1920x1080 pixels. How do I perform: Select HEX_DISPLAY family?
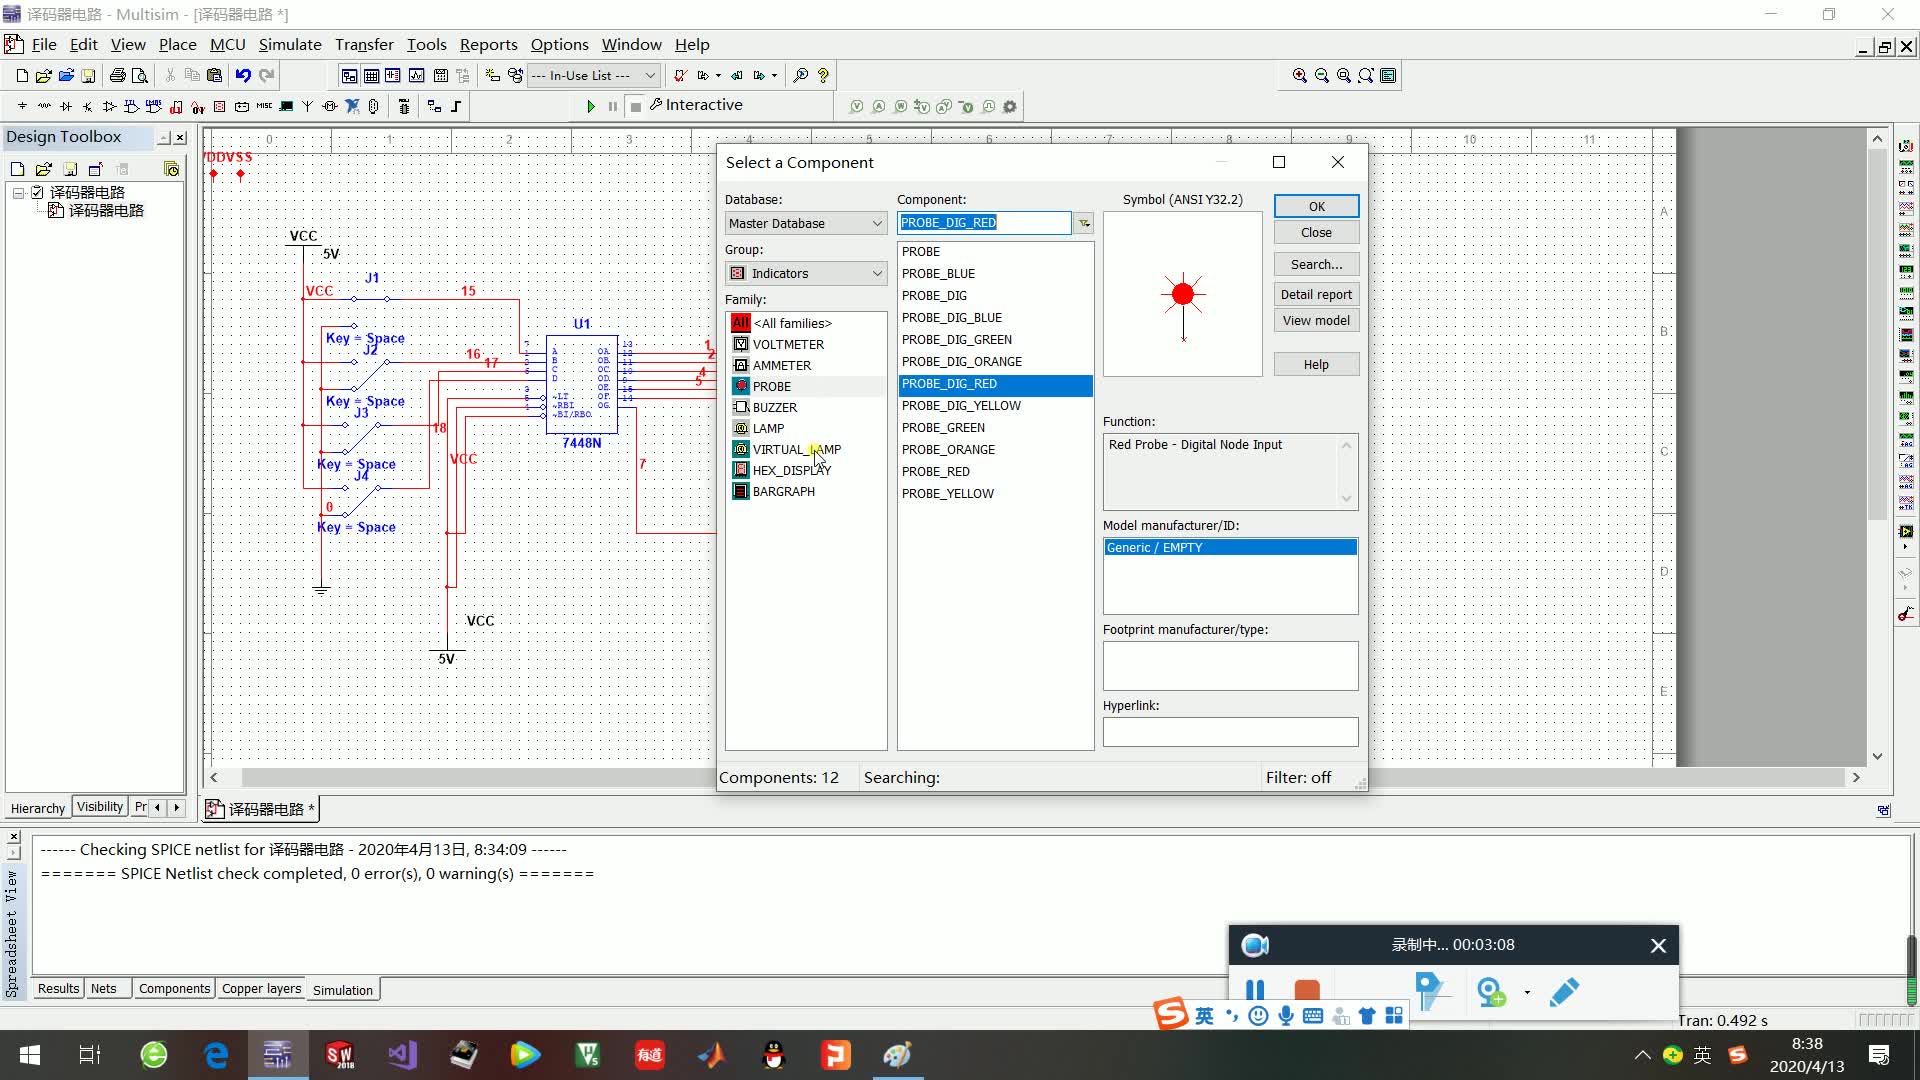(x=790, y=470)
